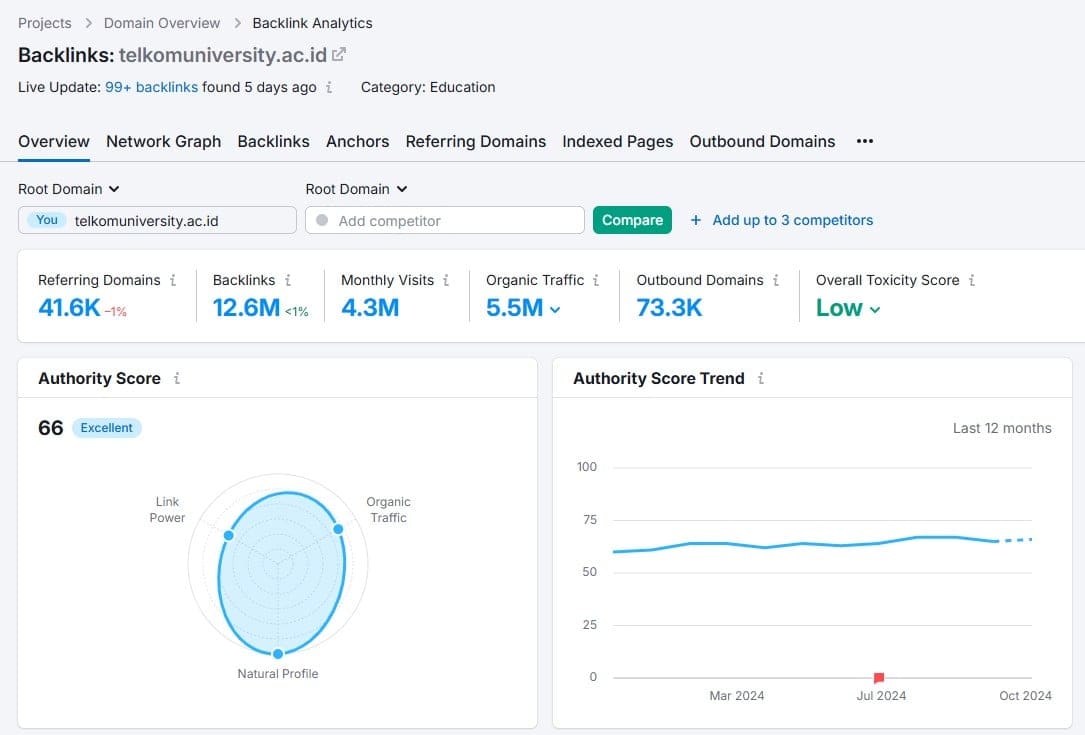Click info icon beside Authority Score Trend
Viewport: 1085px width, 735px height.
coord(760,379)
